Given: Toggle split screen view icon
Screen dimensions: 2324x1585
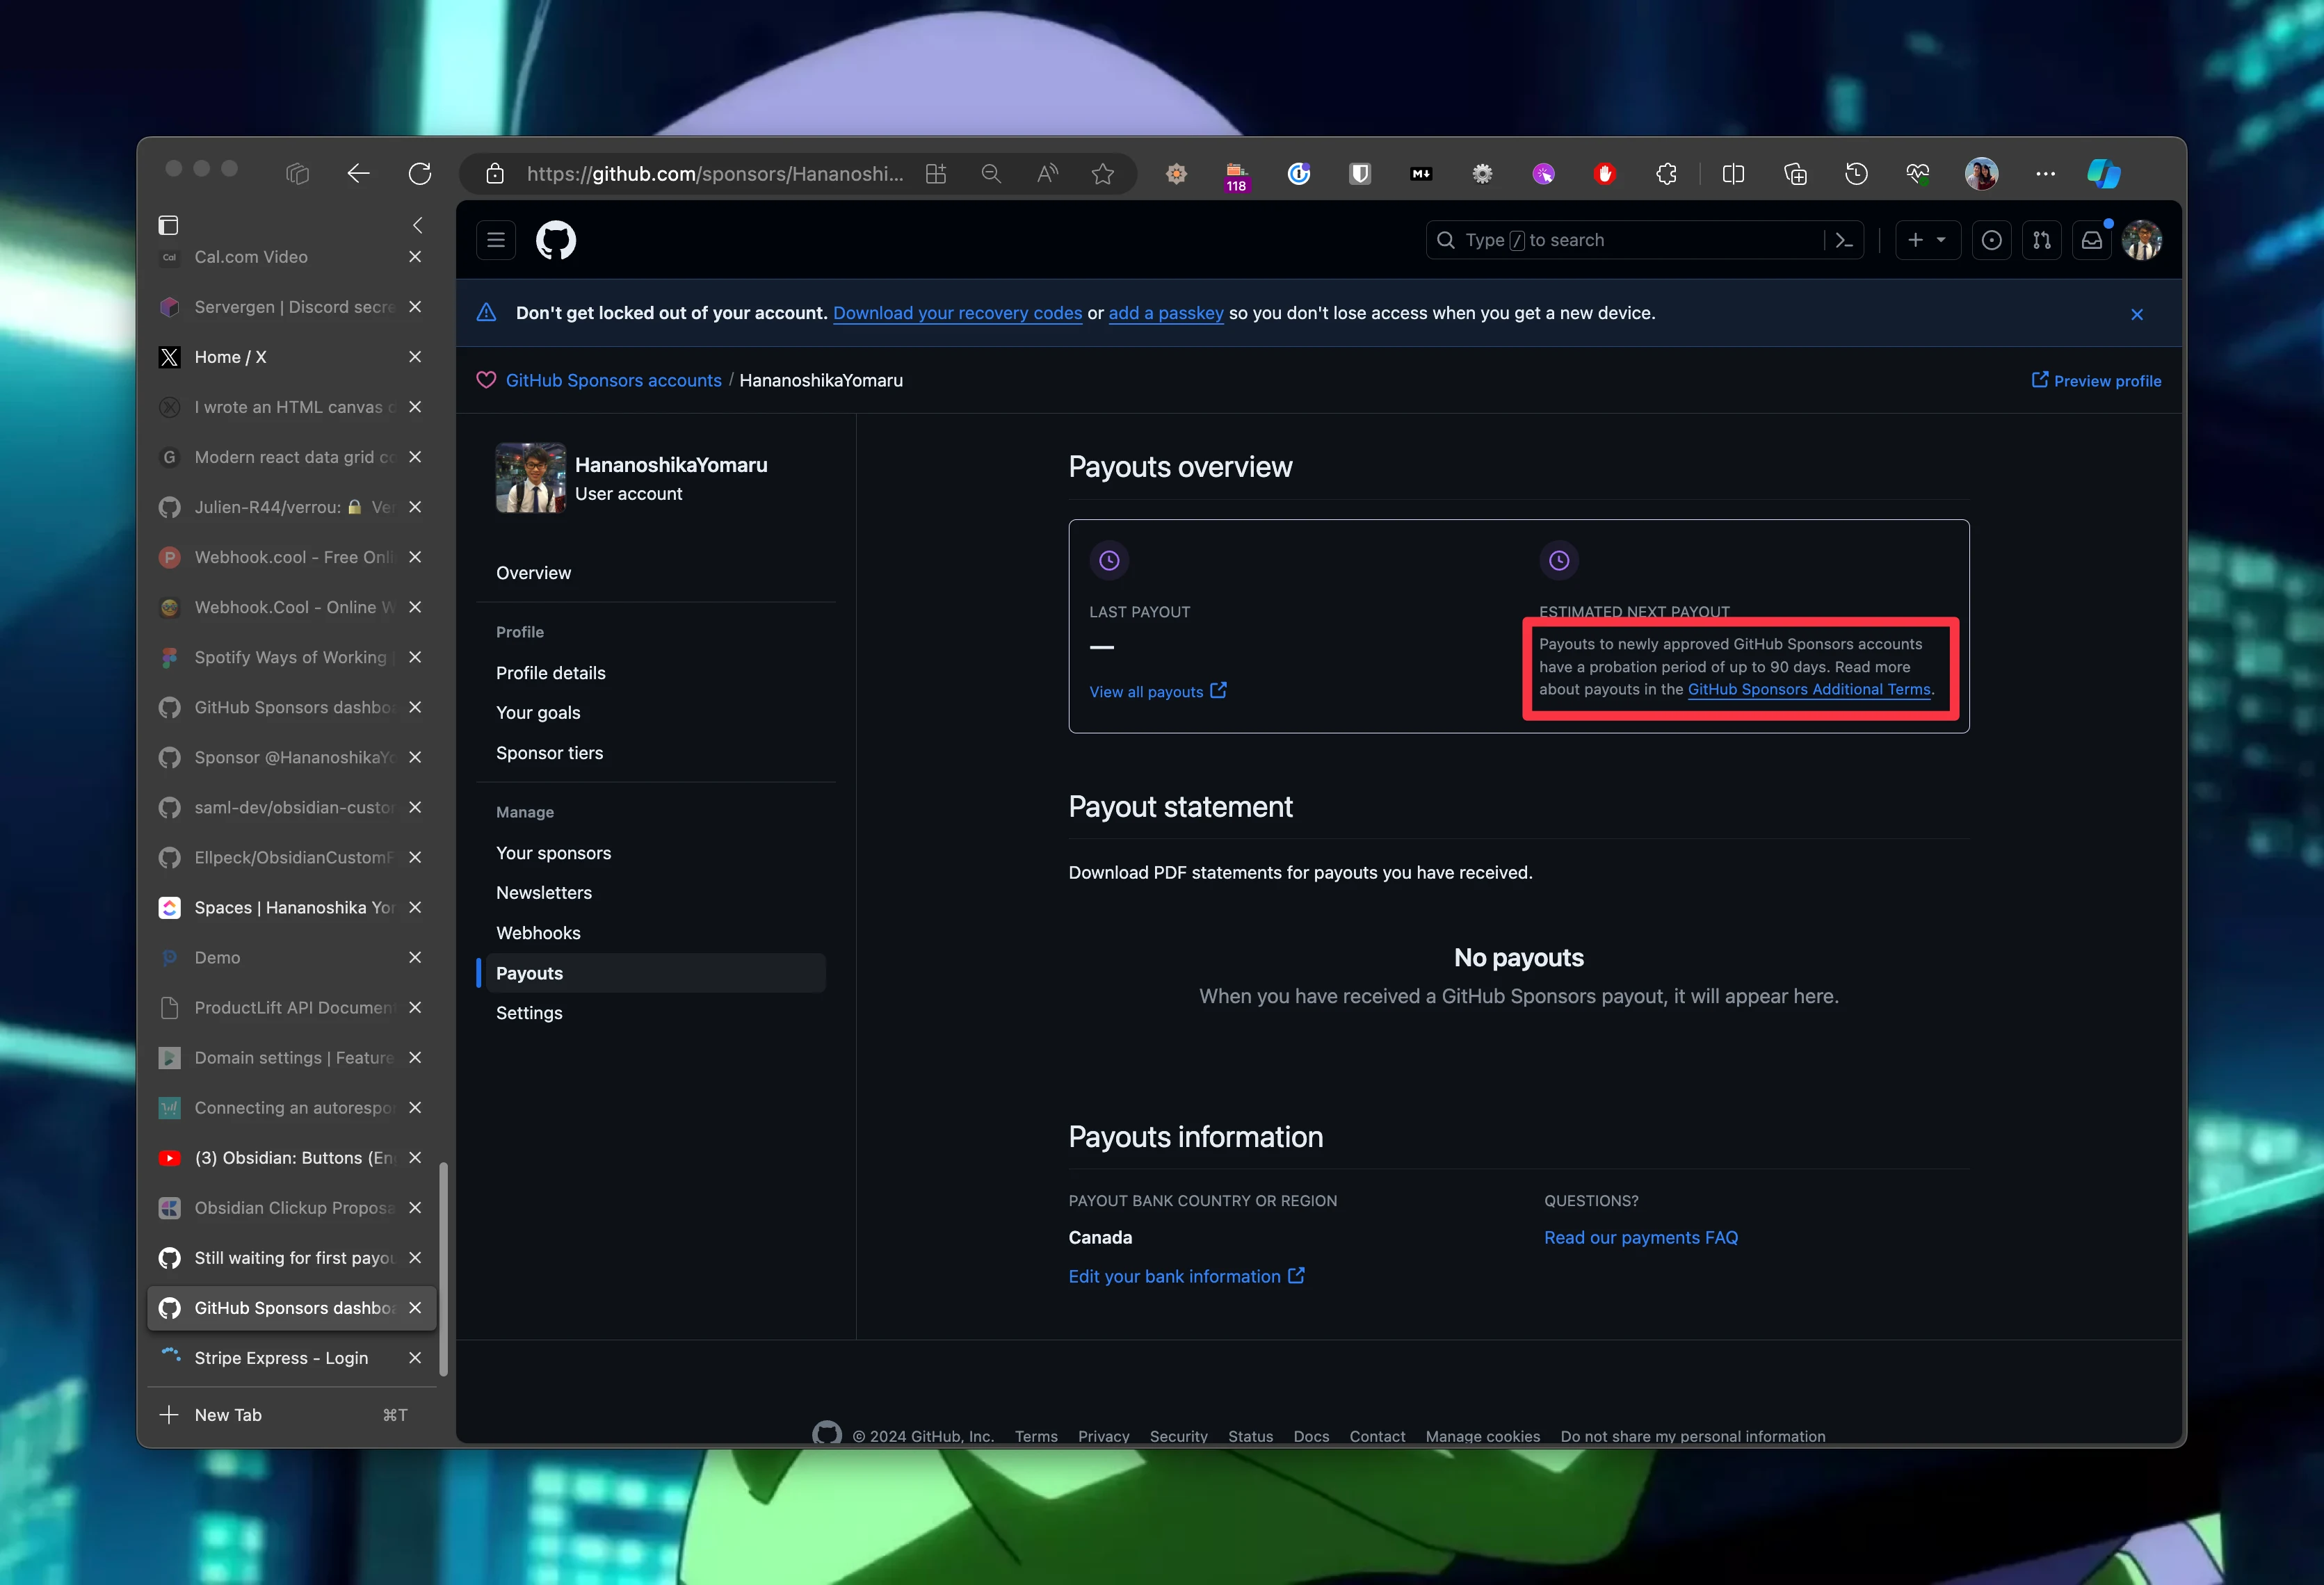Looking at the screenshot, I should [1733, 174].
